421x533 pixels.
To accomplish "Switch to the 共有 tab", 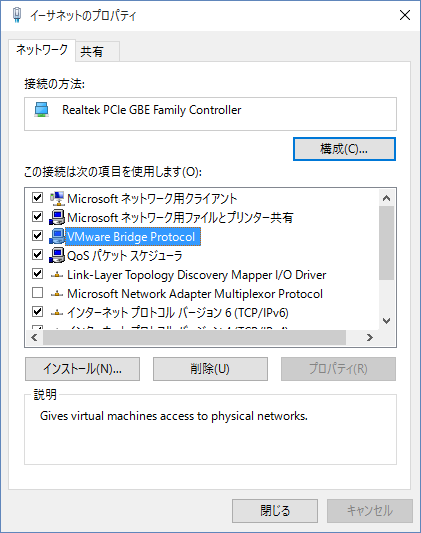I will (97, 51).
